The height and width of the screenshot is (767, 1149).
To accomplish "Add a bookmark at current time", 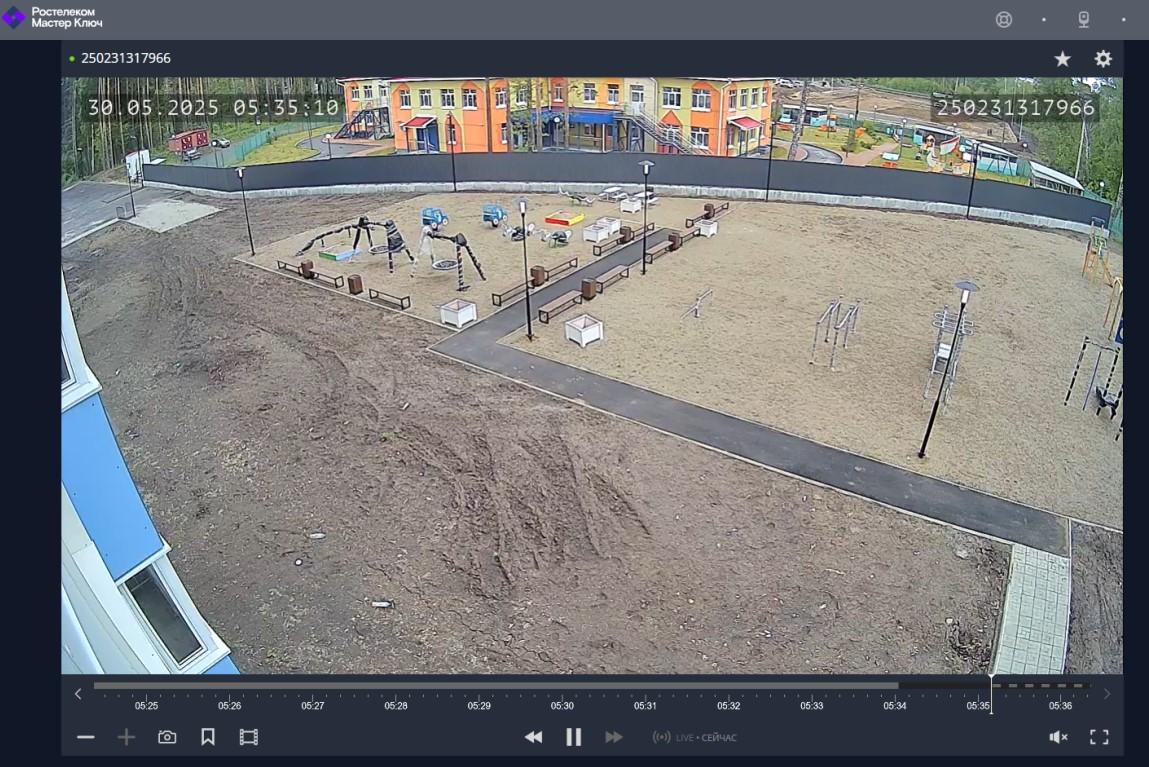I will point(208,737).
